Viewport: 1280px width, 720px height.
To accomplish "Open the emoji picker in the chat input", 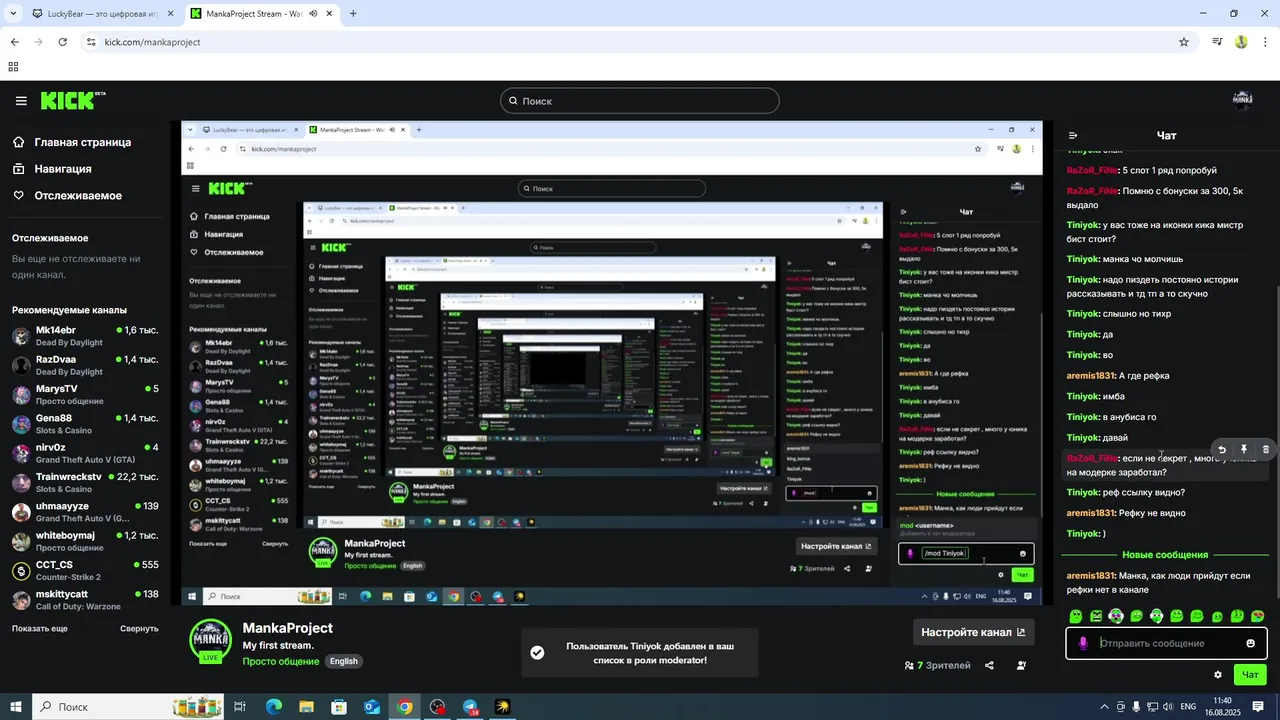I will [1250, 643].
